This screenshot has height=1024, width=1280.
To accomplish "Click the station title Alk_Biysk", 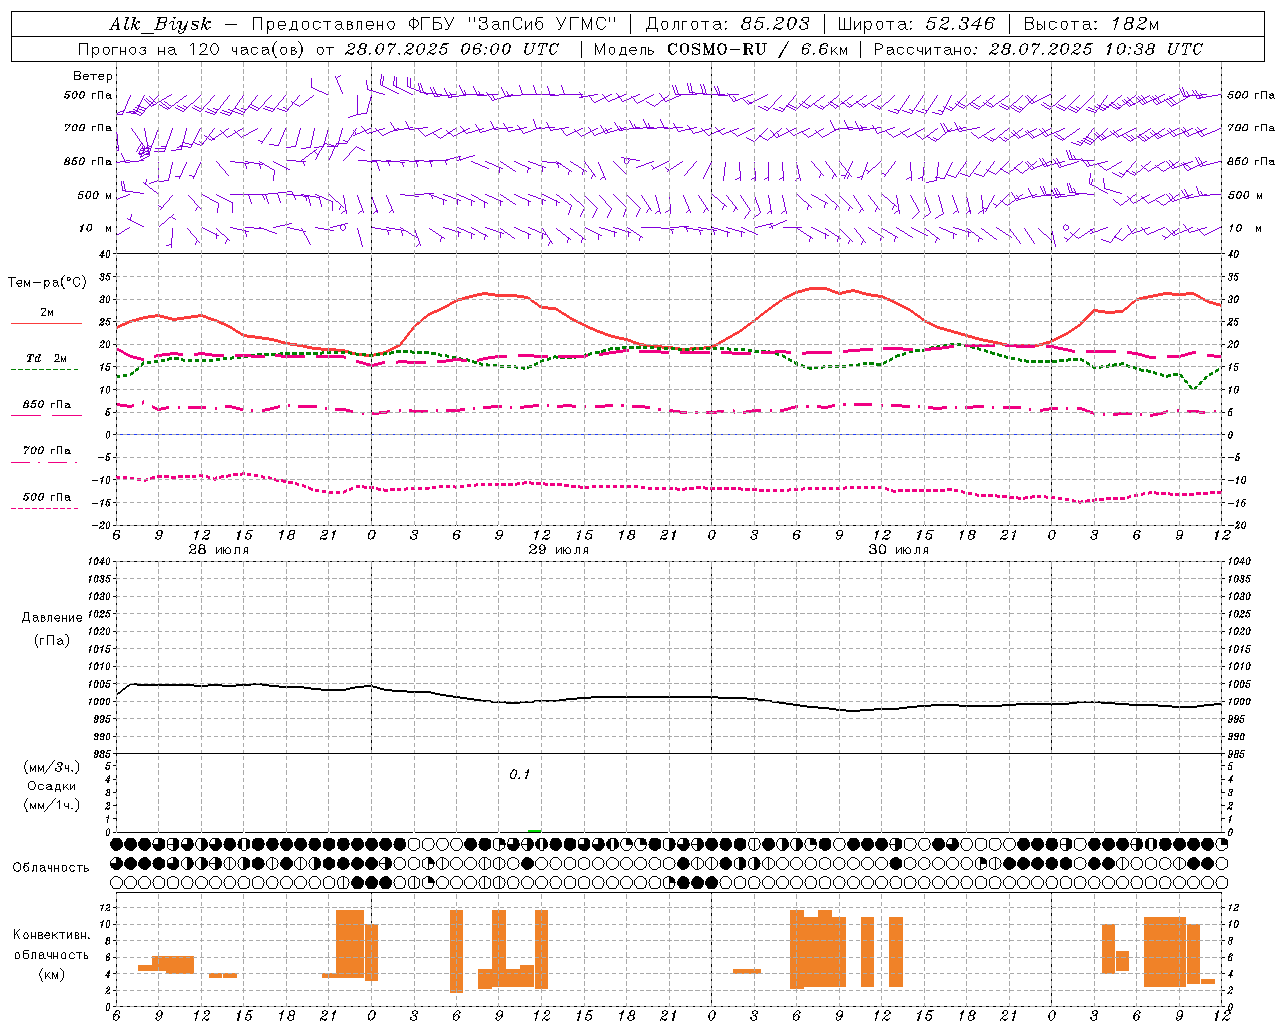I will coord(160,24).
